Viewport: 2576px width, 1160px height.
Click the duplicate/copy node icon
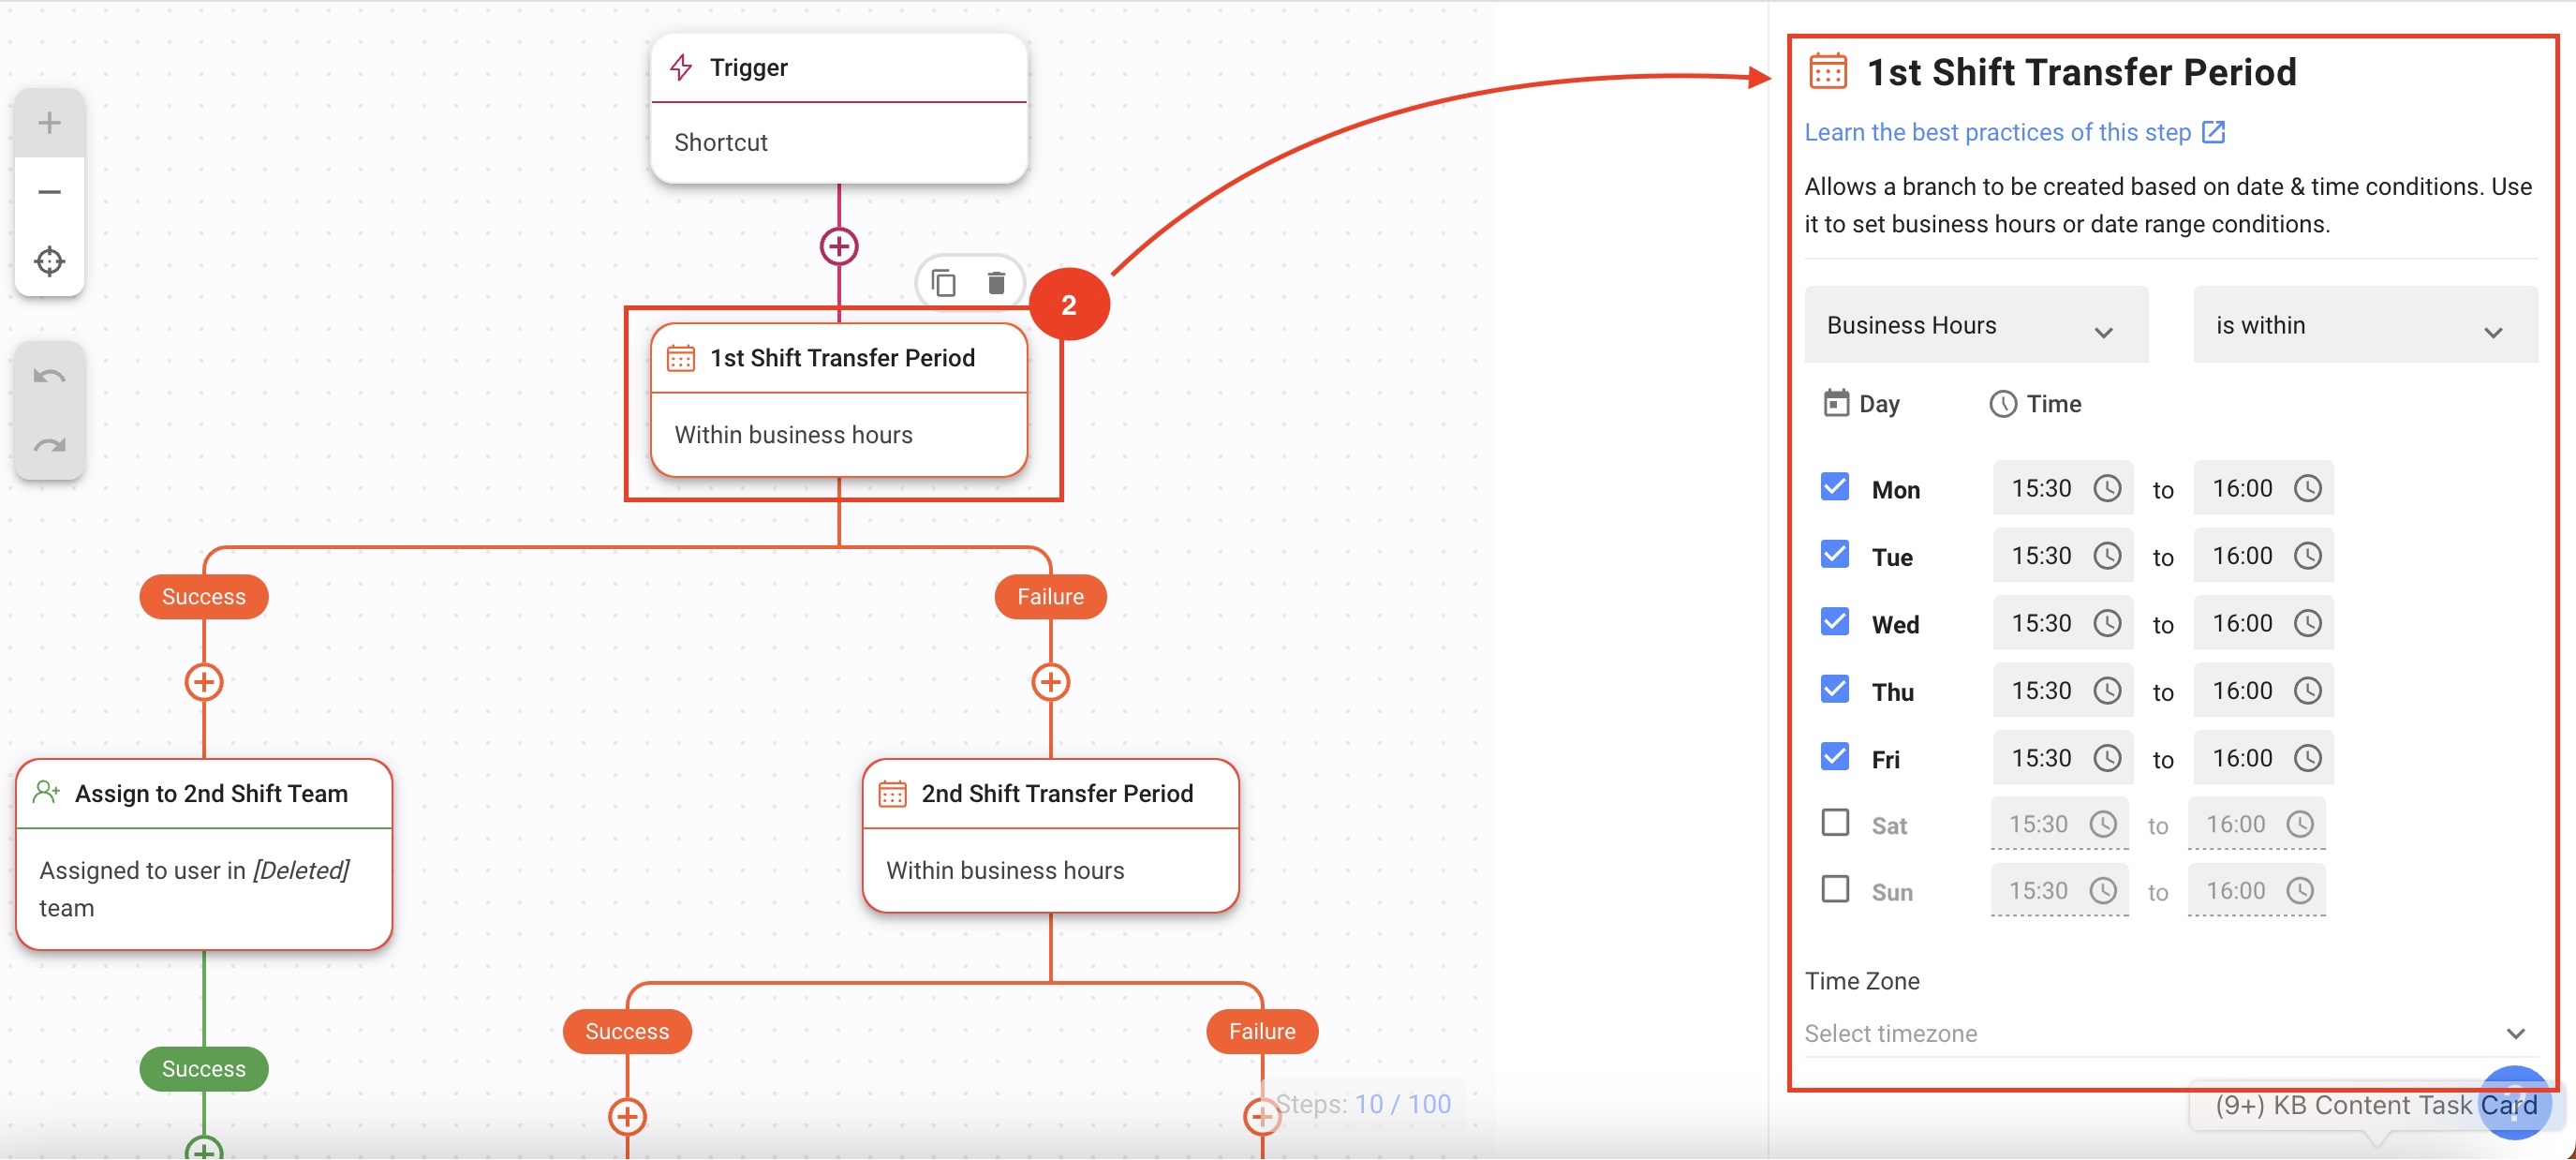click(943, 283)
